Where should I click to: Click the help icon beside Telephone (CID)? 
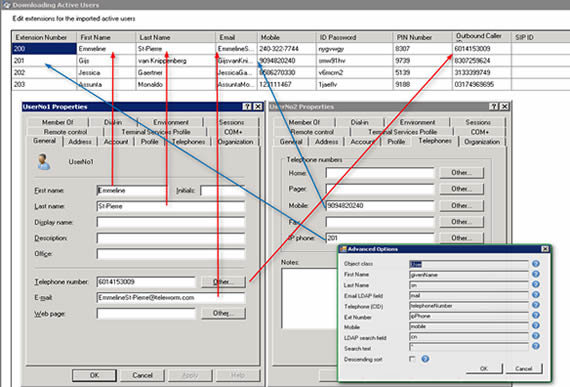536,305
